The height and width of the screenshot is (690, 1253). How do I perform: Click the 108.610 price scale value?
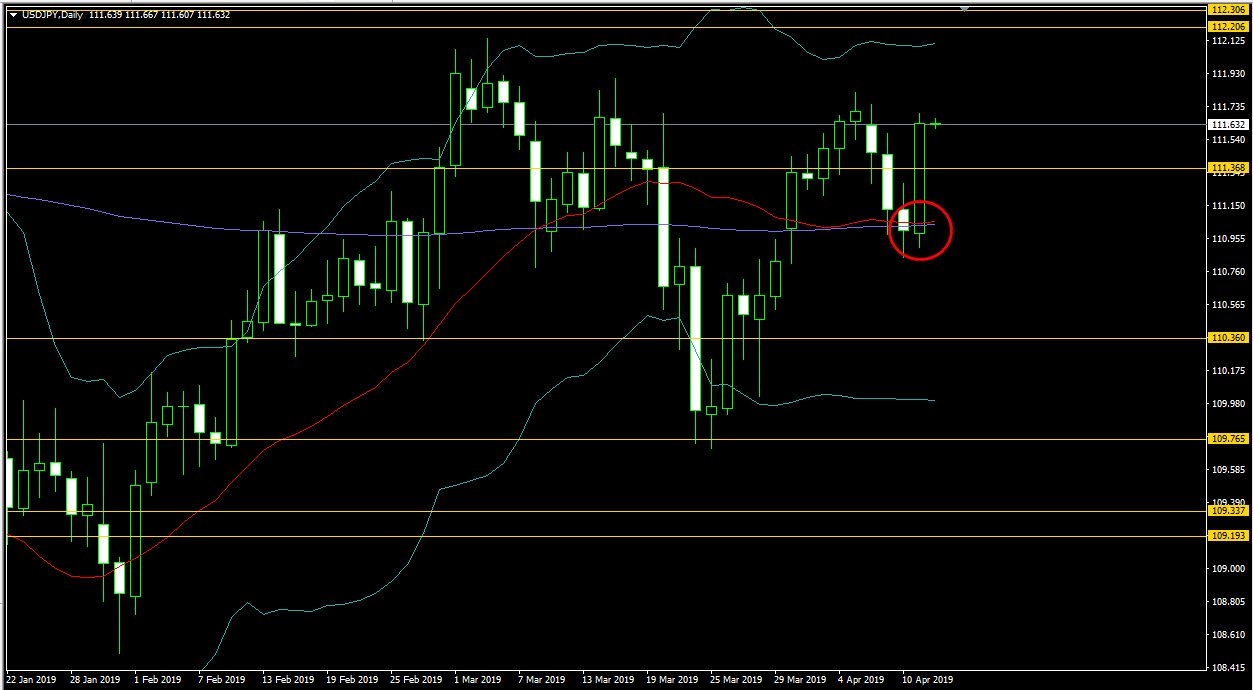click(1227, 635)
